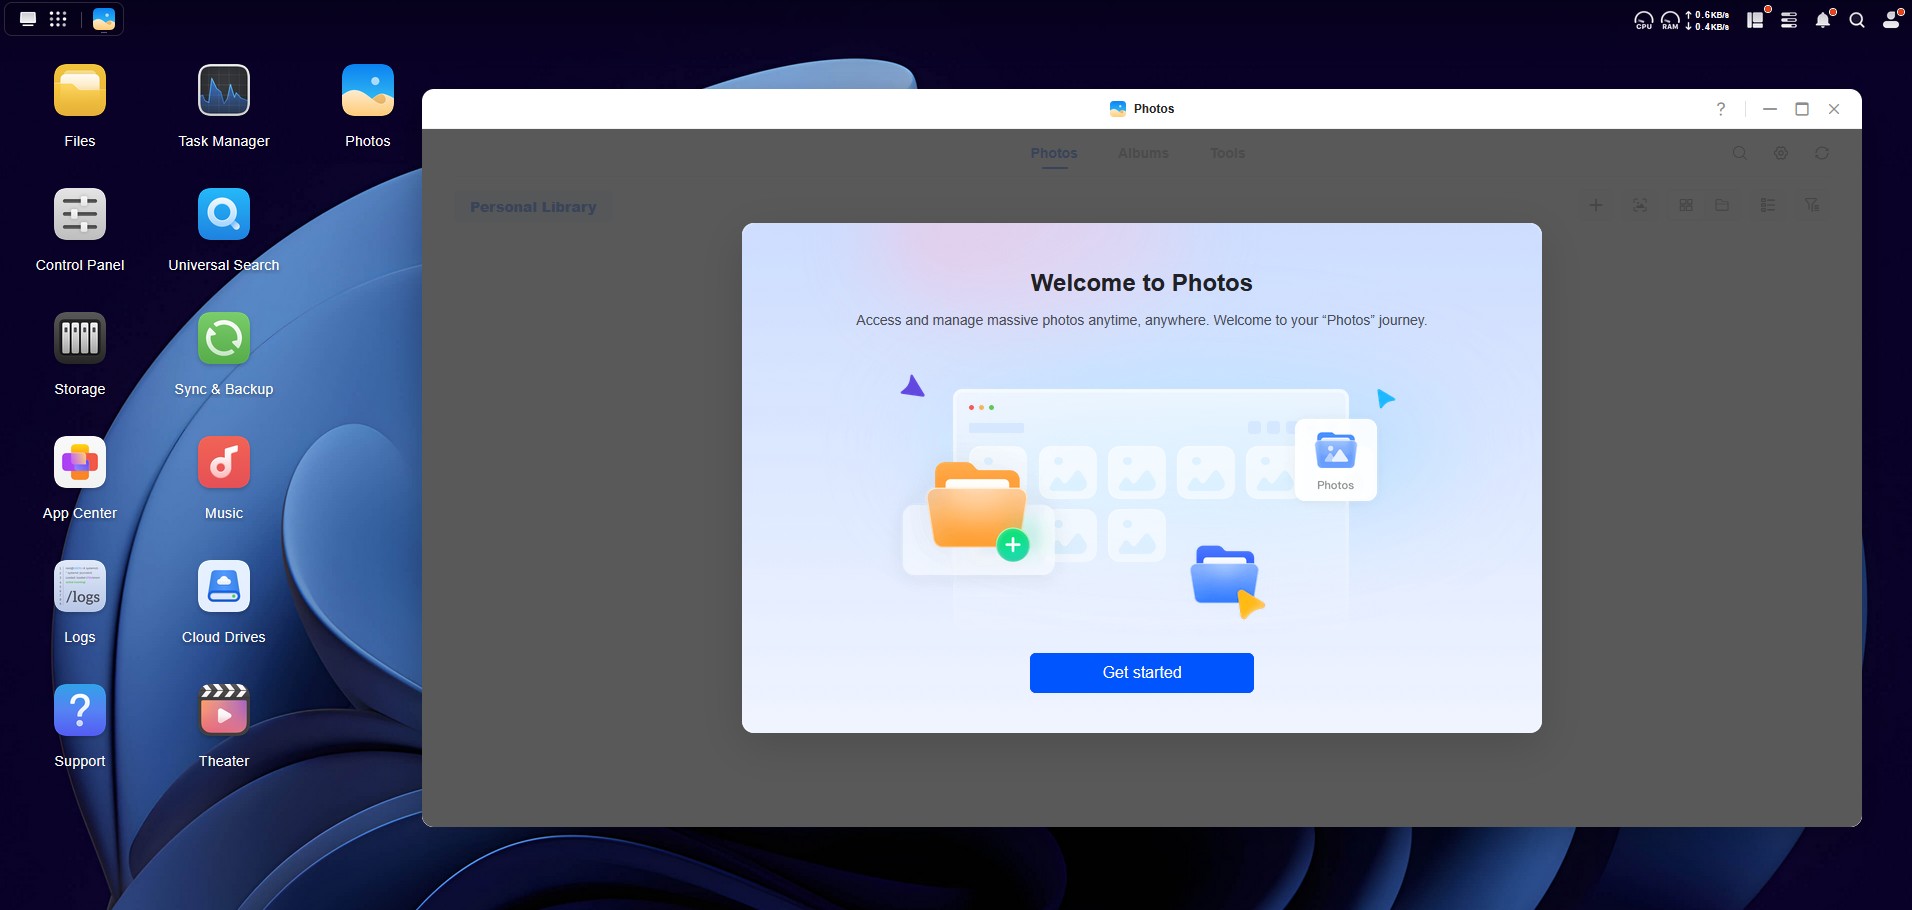Click the show desktop monitor icon
The height and width of the screenshot is (910, 1912).
28,19
